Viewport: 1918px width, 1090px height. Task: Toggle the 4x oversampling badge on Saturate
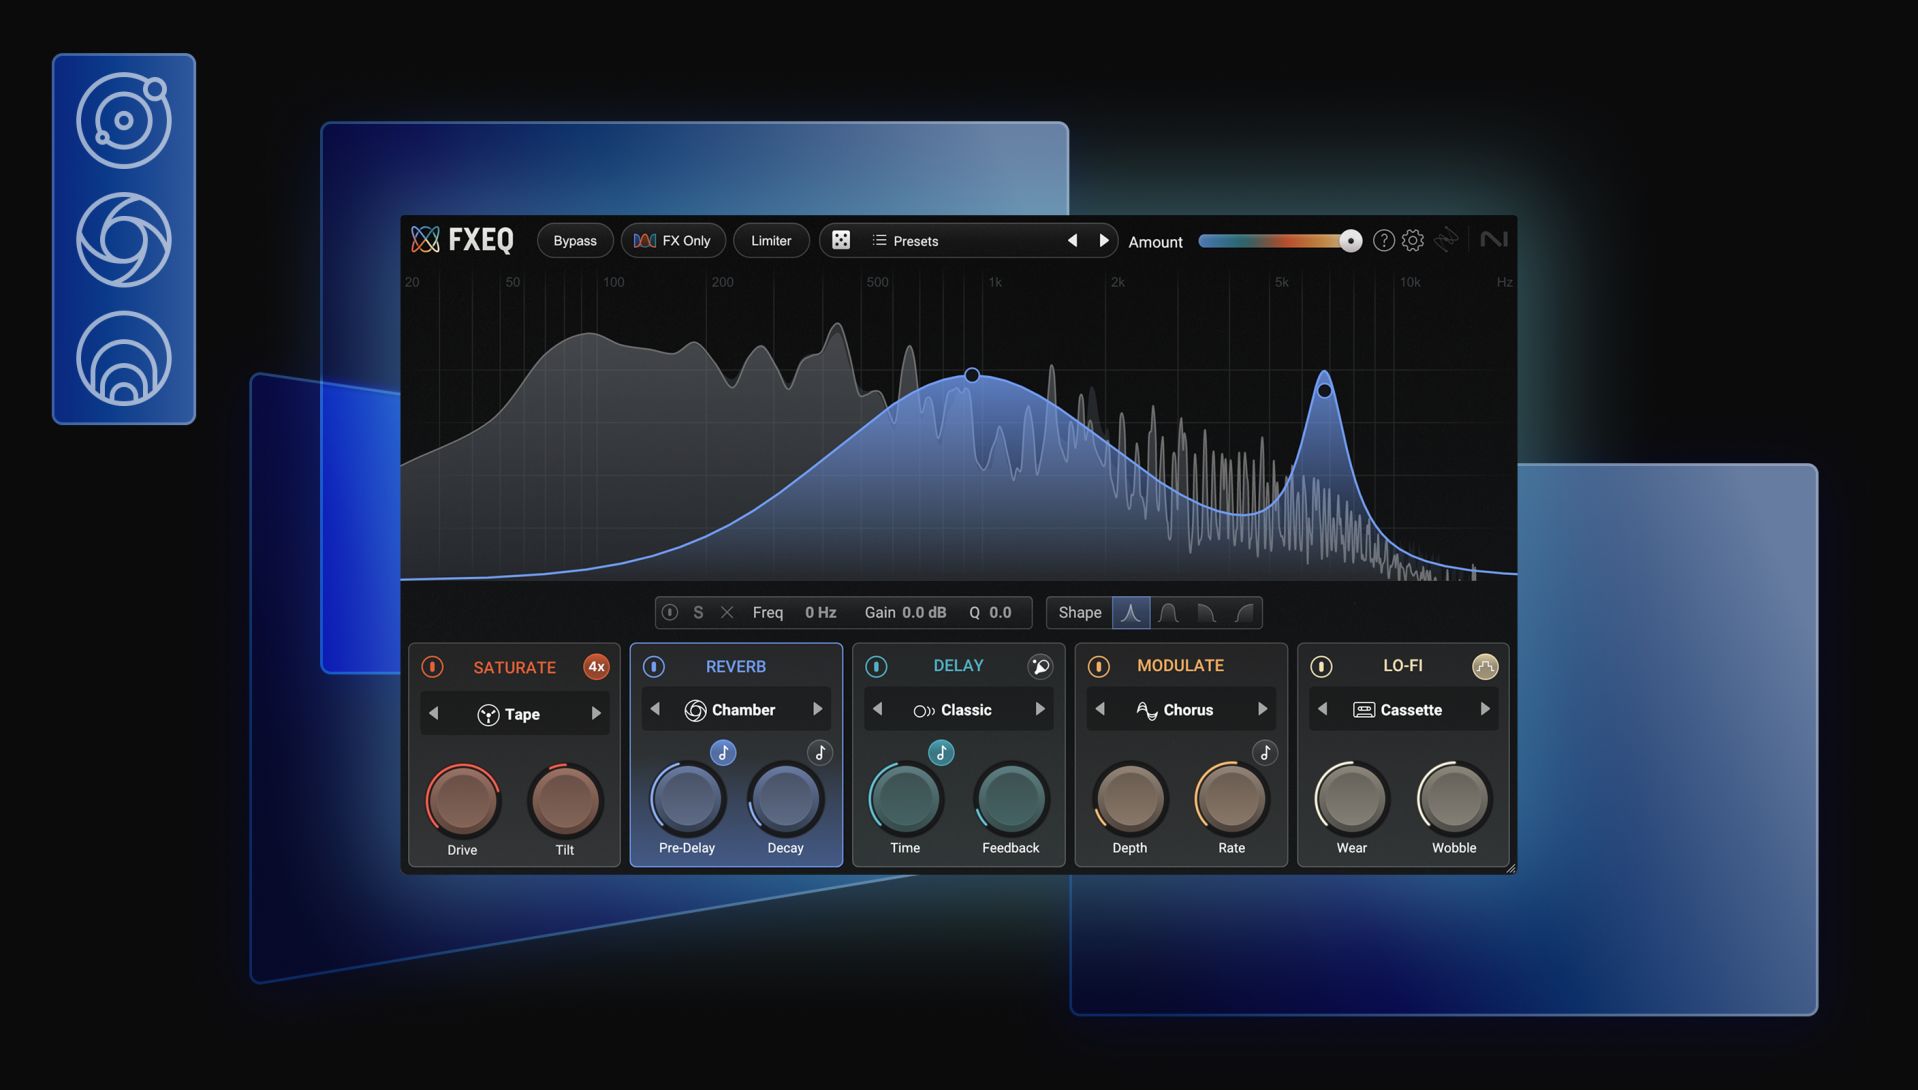point(596,667)
